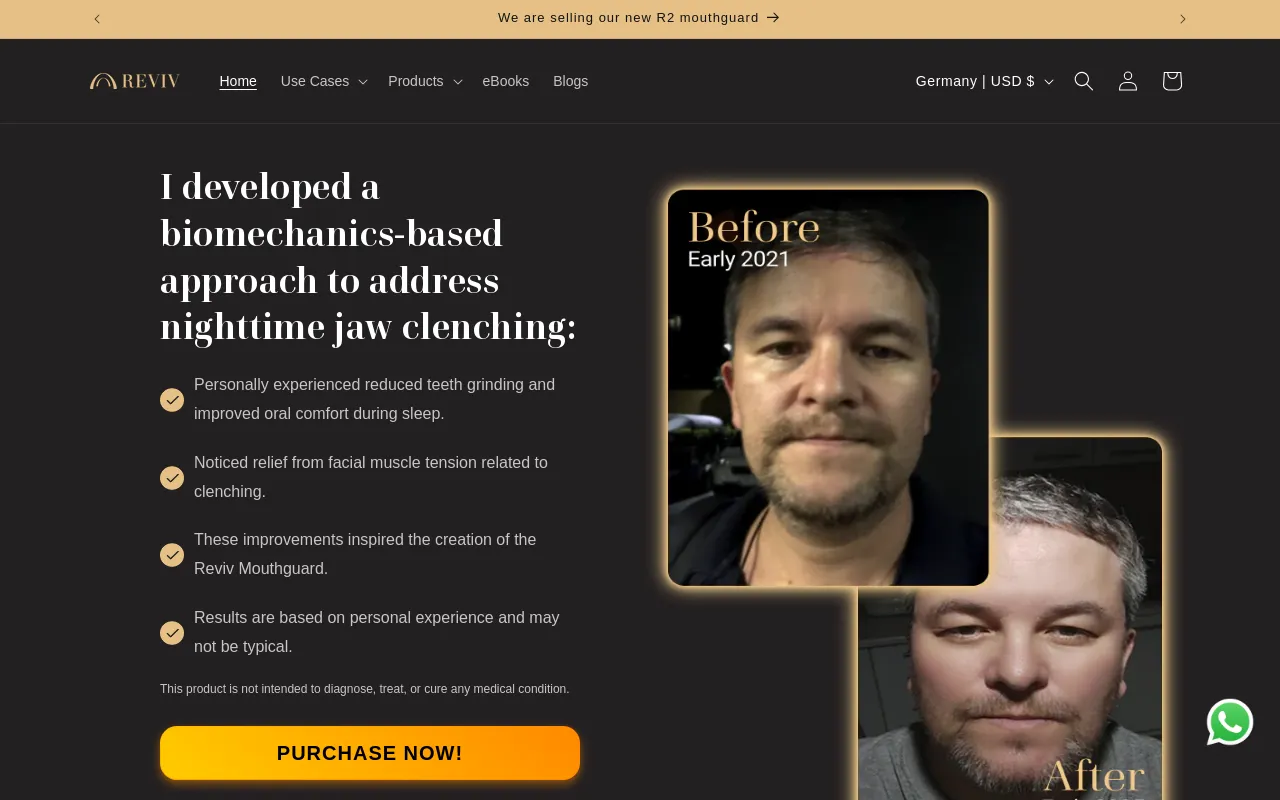Image resolution: width=1280 pixels, height=800 pixels.
Task: Click the Before Early 2021 photo
Action: point(828,387)
